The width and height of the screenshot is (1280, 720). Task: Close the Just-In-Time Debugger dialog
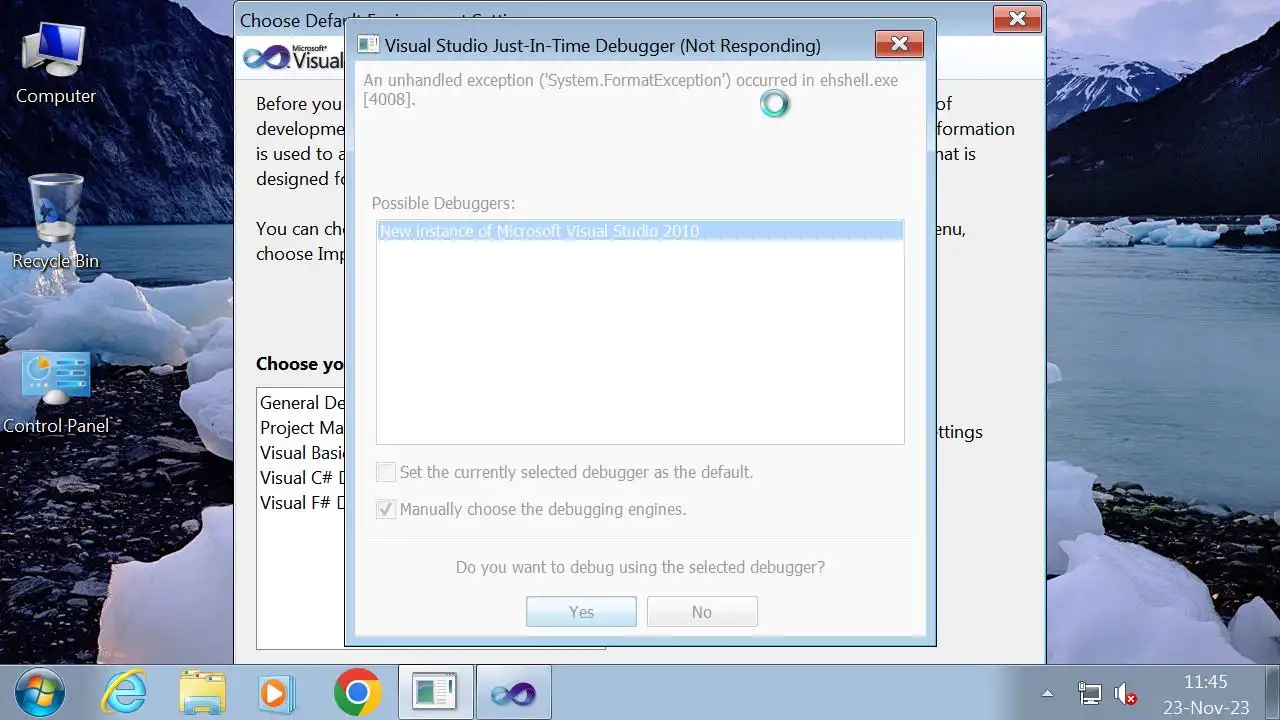(898, 44)
